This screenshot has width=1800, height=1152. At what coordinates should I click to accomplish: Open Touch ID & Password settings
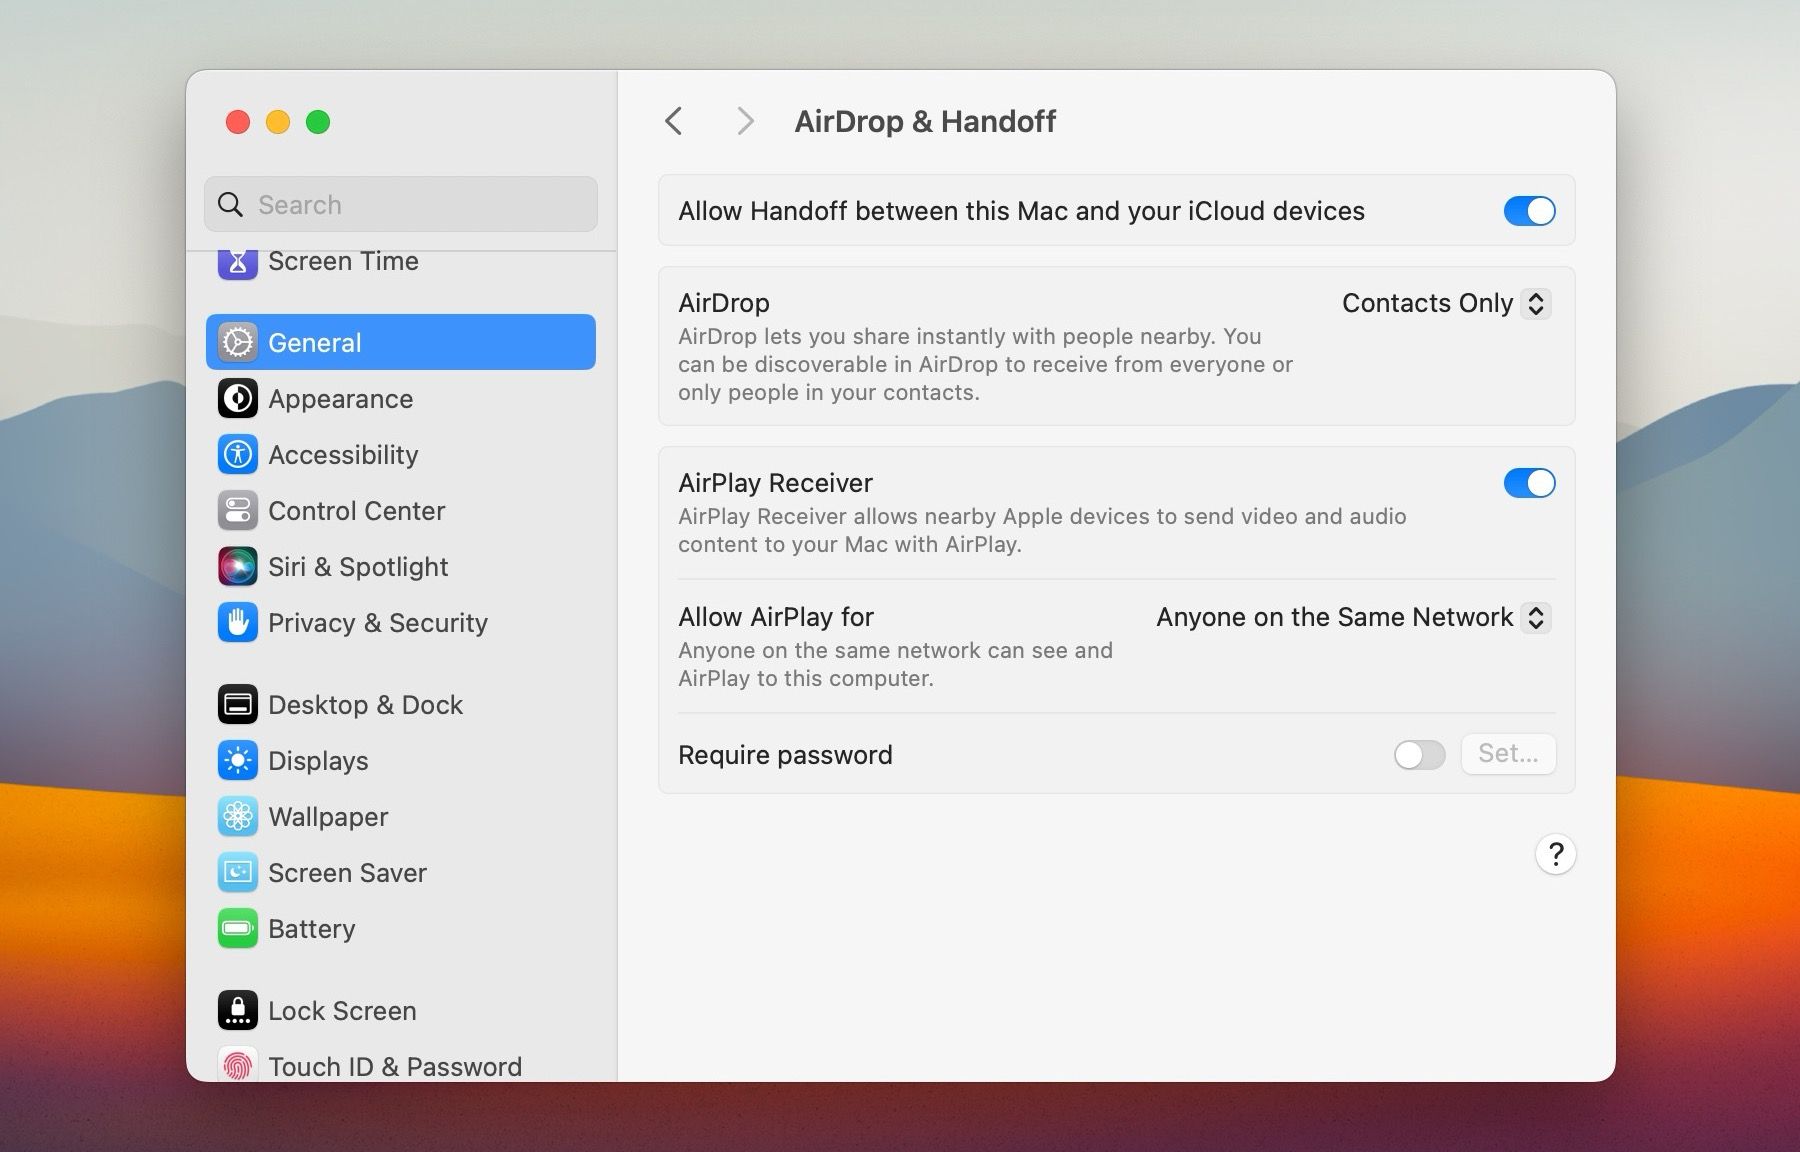[394, 1066]
